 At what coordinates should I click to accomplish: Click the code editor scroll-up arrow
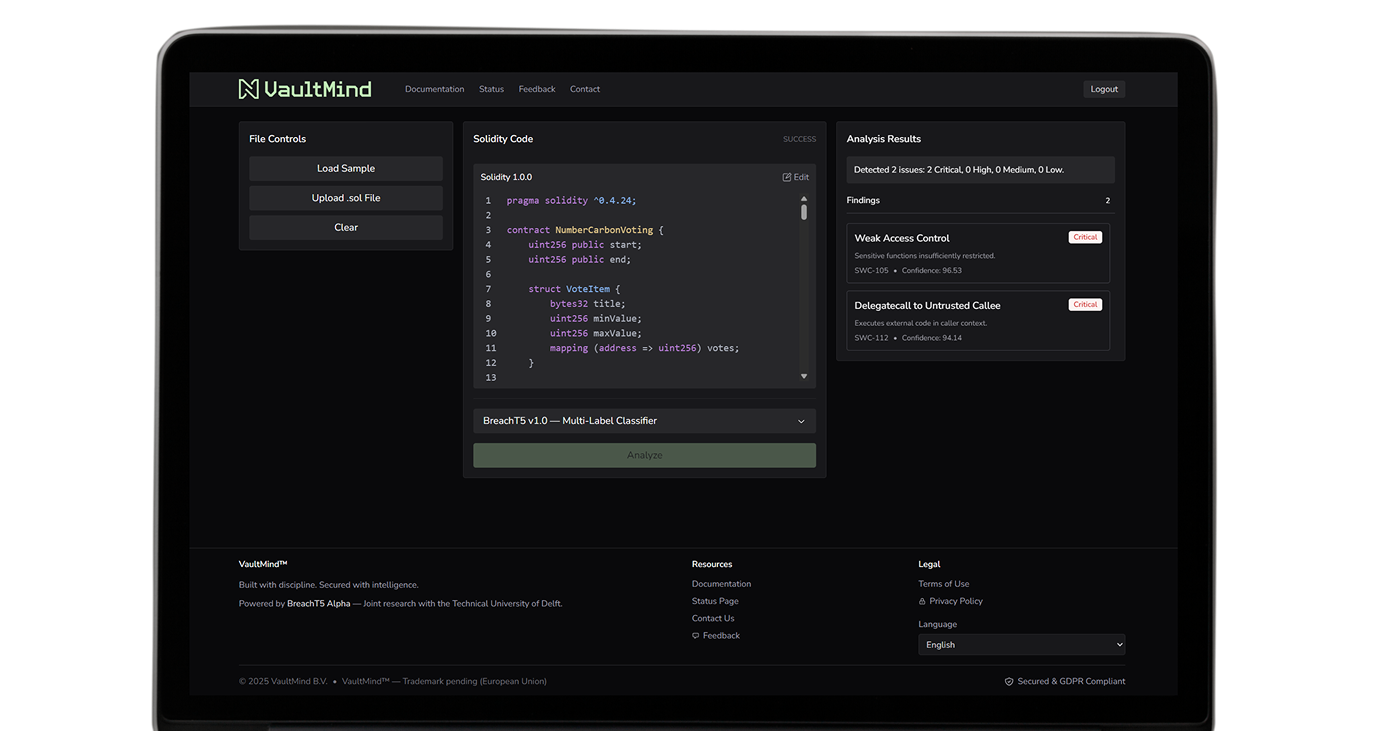[x=804, y=199]
